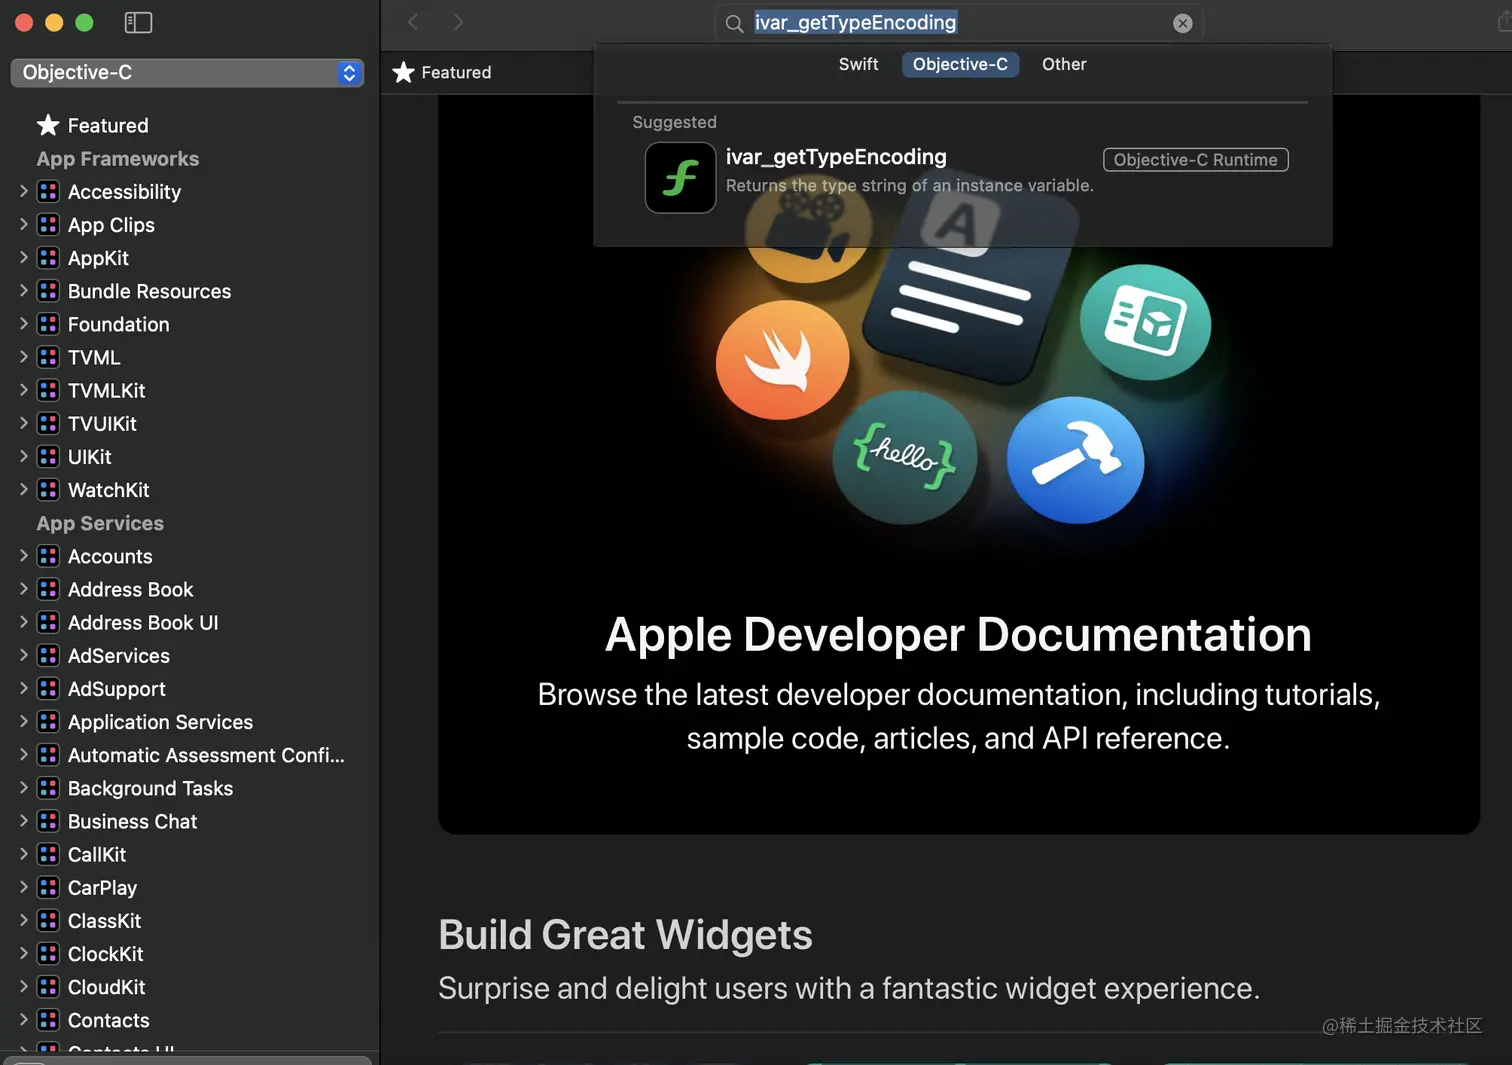Select Featured in the sidebar
1512x1065 pixels.
108,125
